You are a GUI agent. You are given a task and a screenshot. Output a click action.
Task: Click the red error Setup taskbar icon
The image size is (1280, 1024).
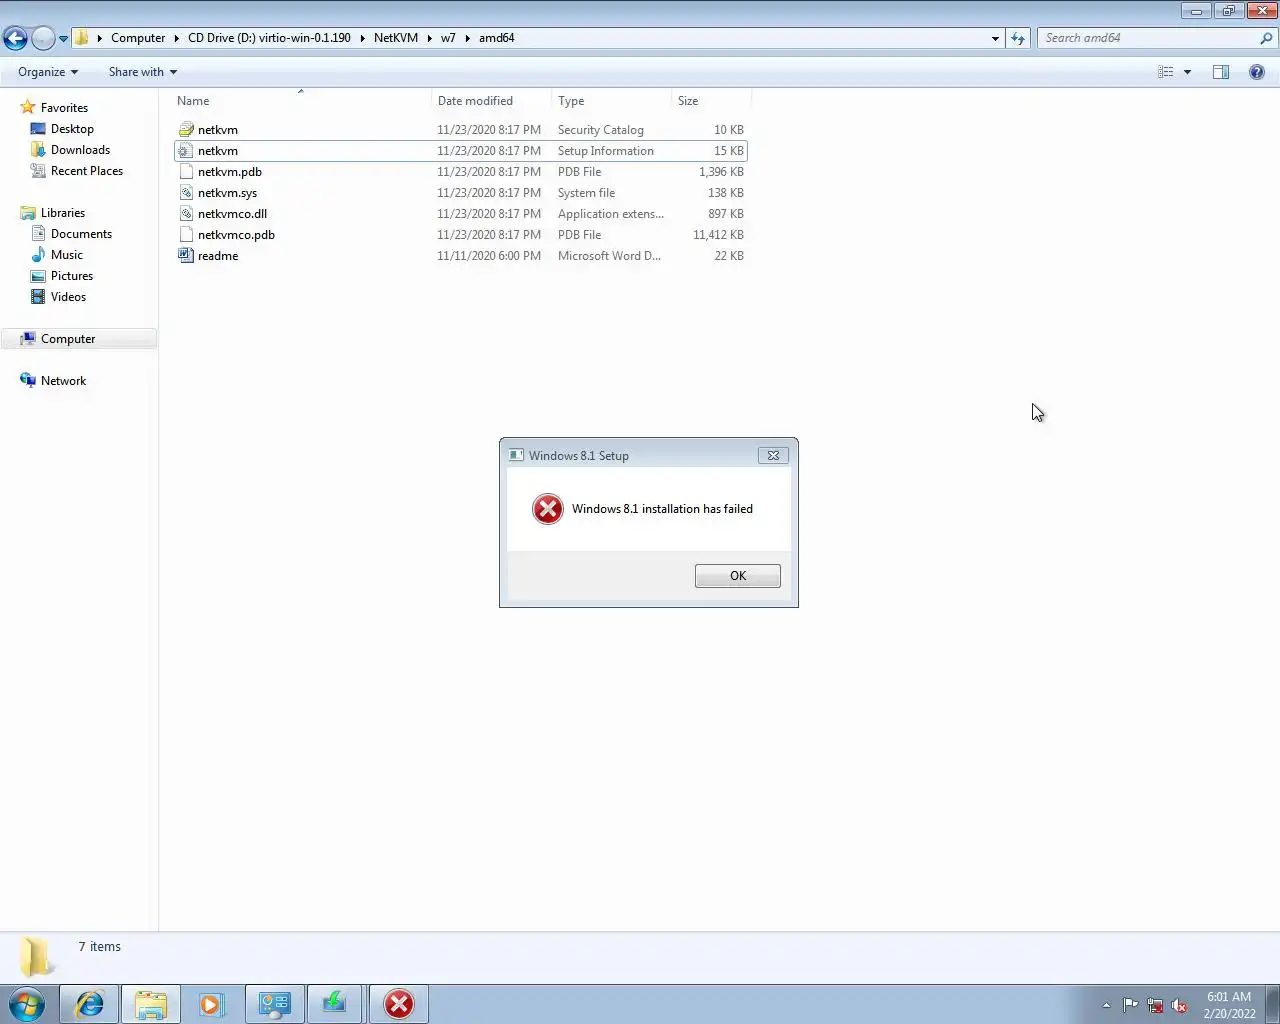[399, 1004]
